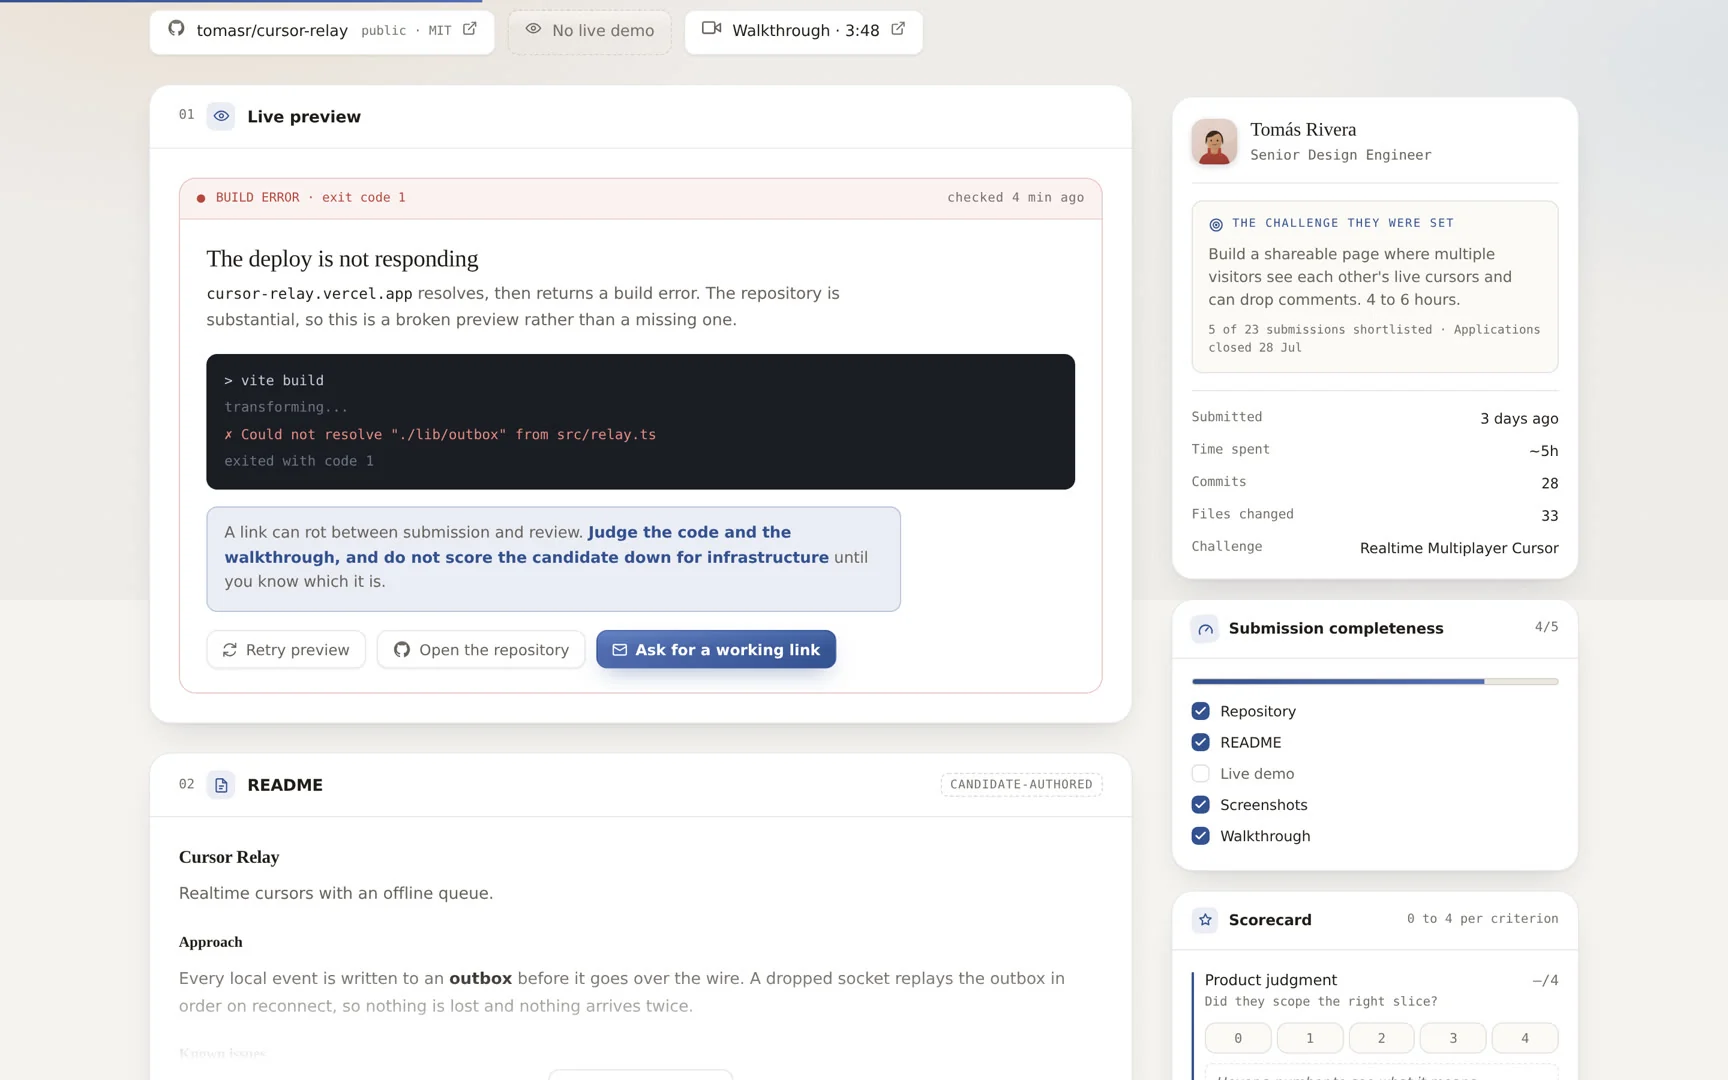Select score 0 for Product judgment

pyautogui.click(x=1238, y=1038)
